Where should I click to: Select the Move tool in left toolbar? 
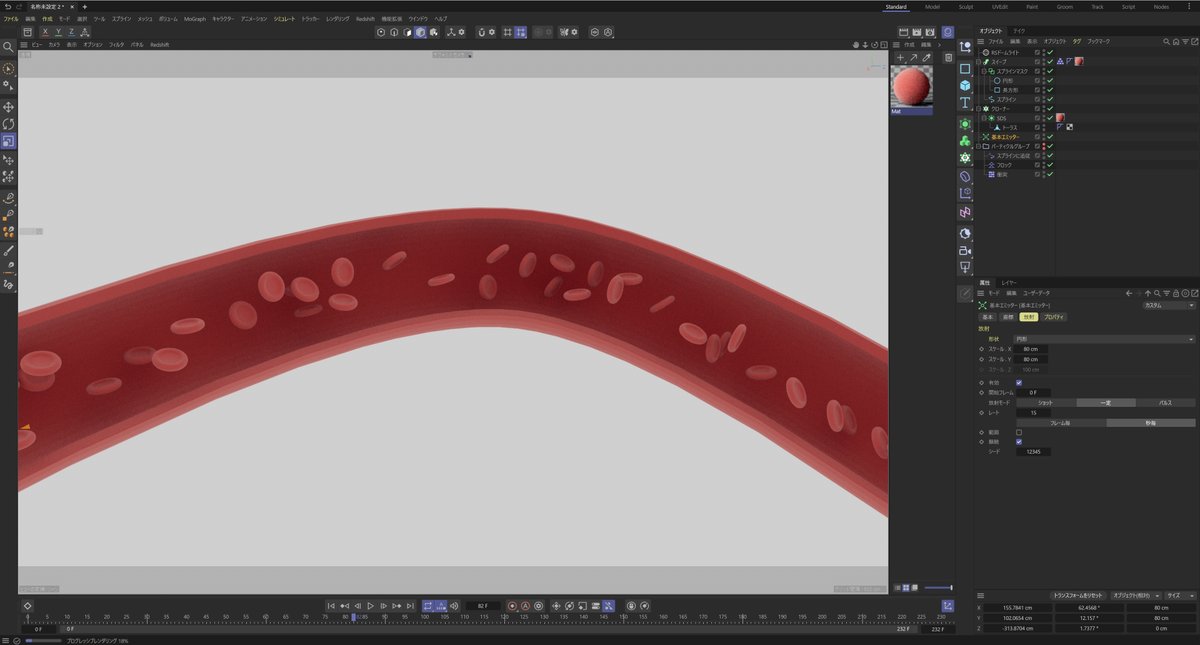point(9,107)
